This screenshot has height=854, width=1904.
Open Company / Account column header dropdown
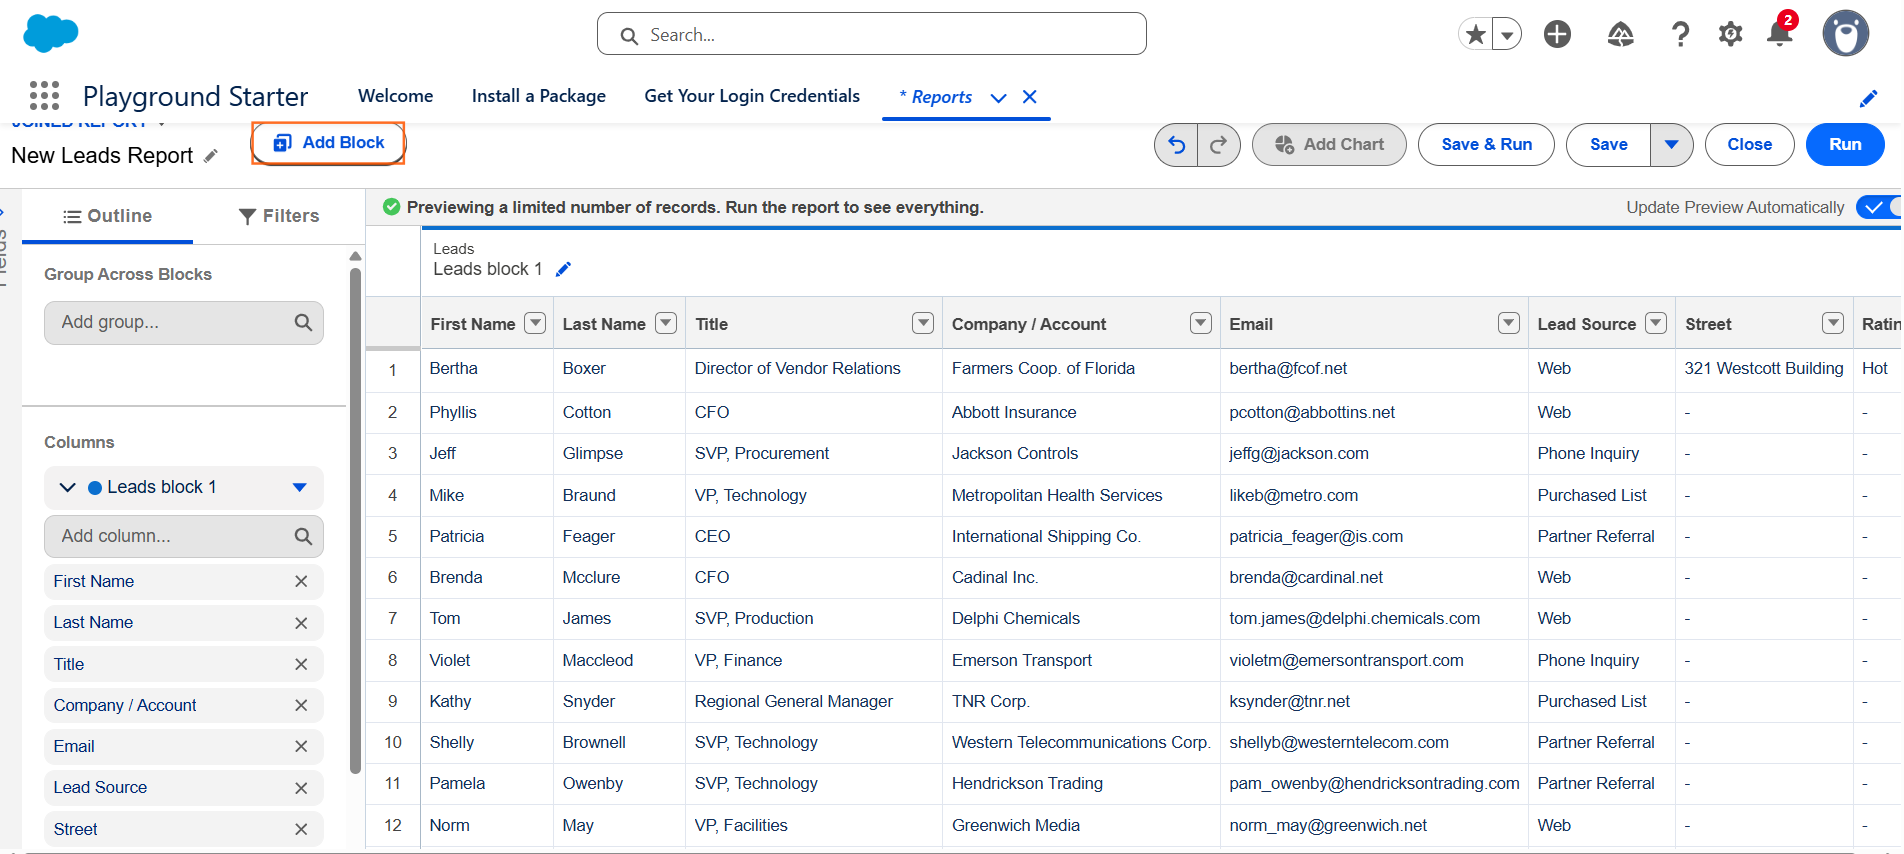[x=1201, y=323]
